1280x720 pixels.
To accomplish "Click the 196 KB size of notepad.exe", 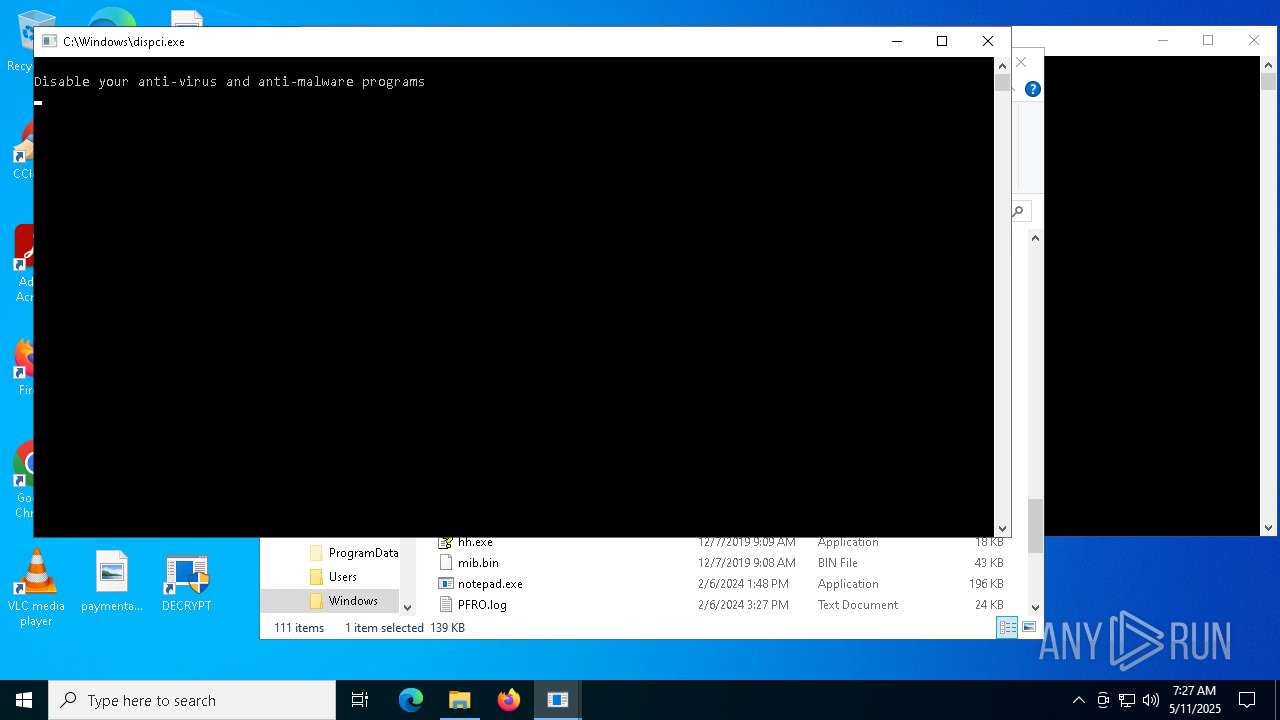I will coord(985,584).
